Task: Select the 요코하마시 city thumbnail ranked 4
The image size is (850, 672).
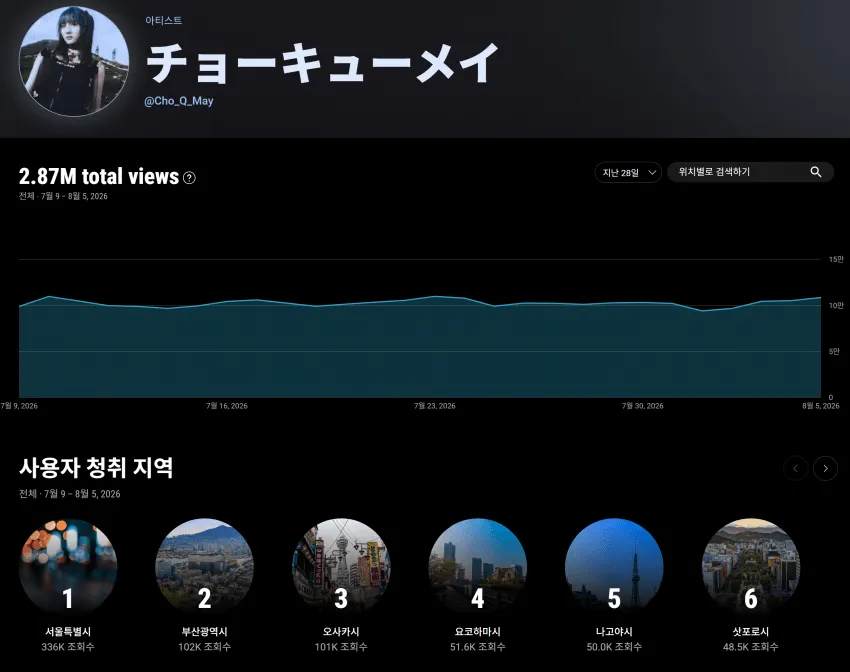Action: click(478, 567)
